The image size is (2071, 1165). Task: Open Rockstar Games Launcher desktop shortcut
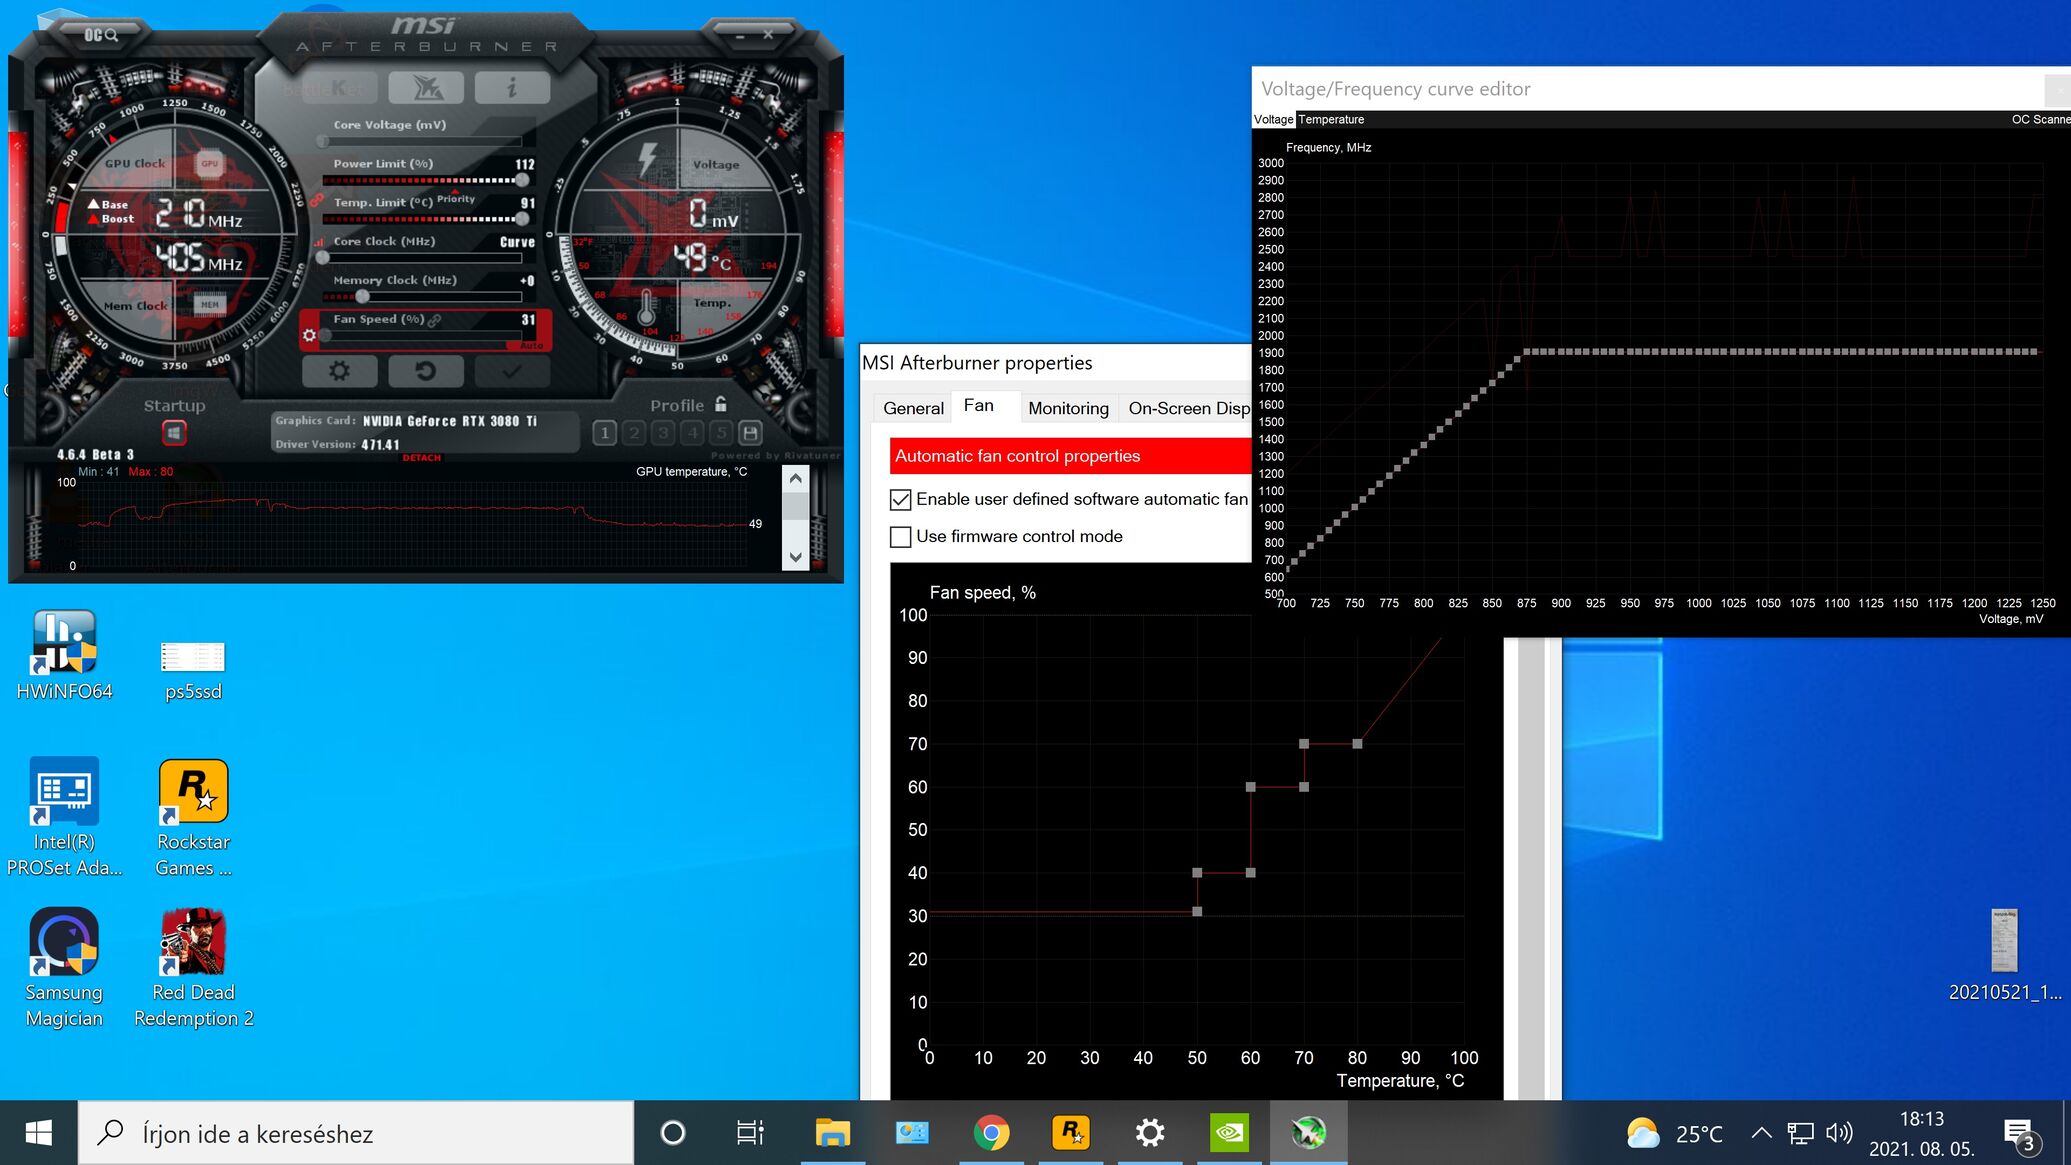click(x=193, y=818)
